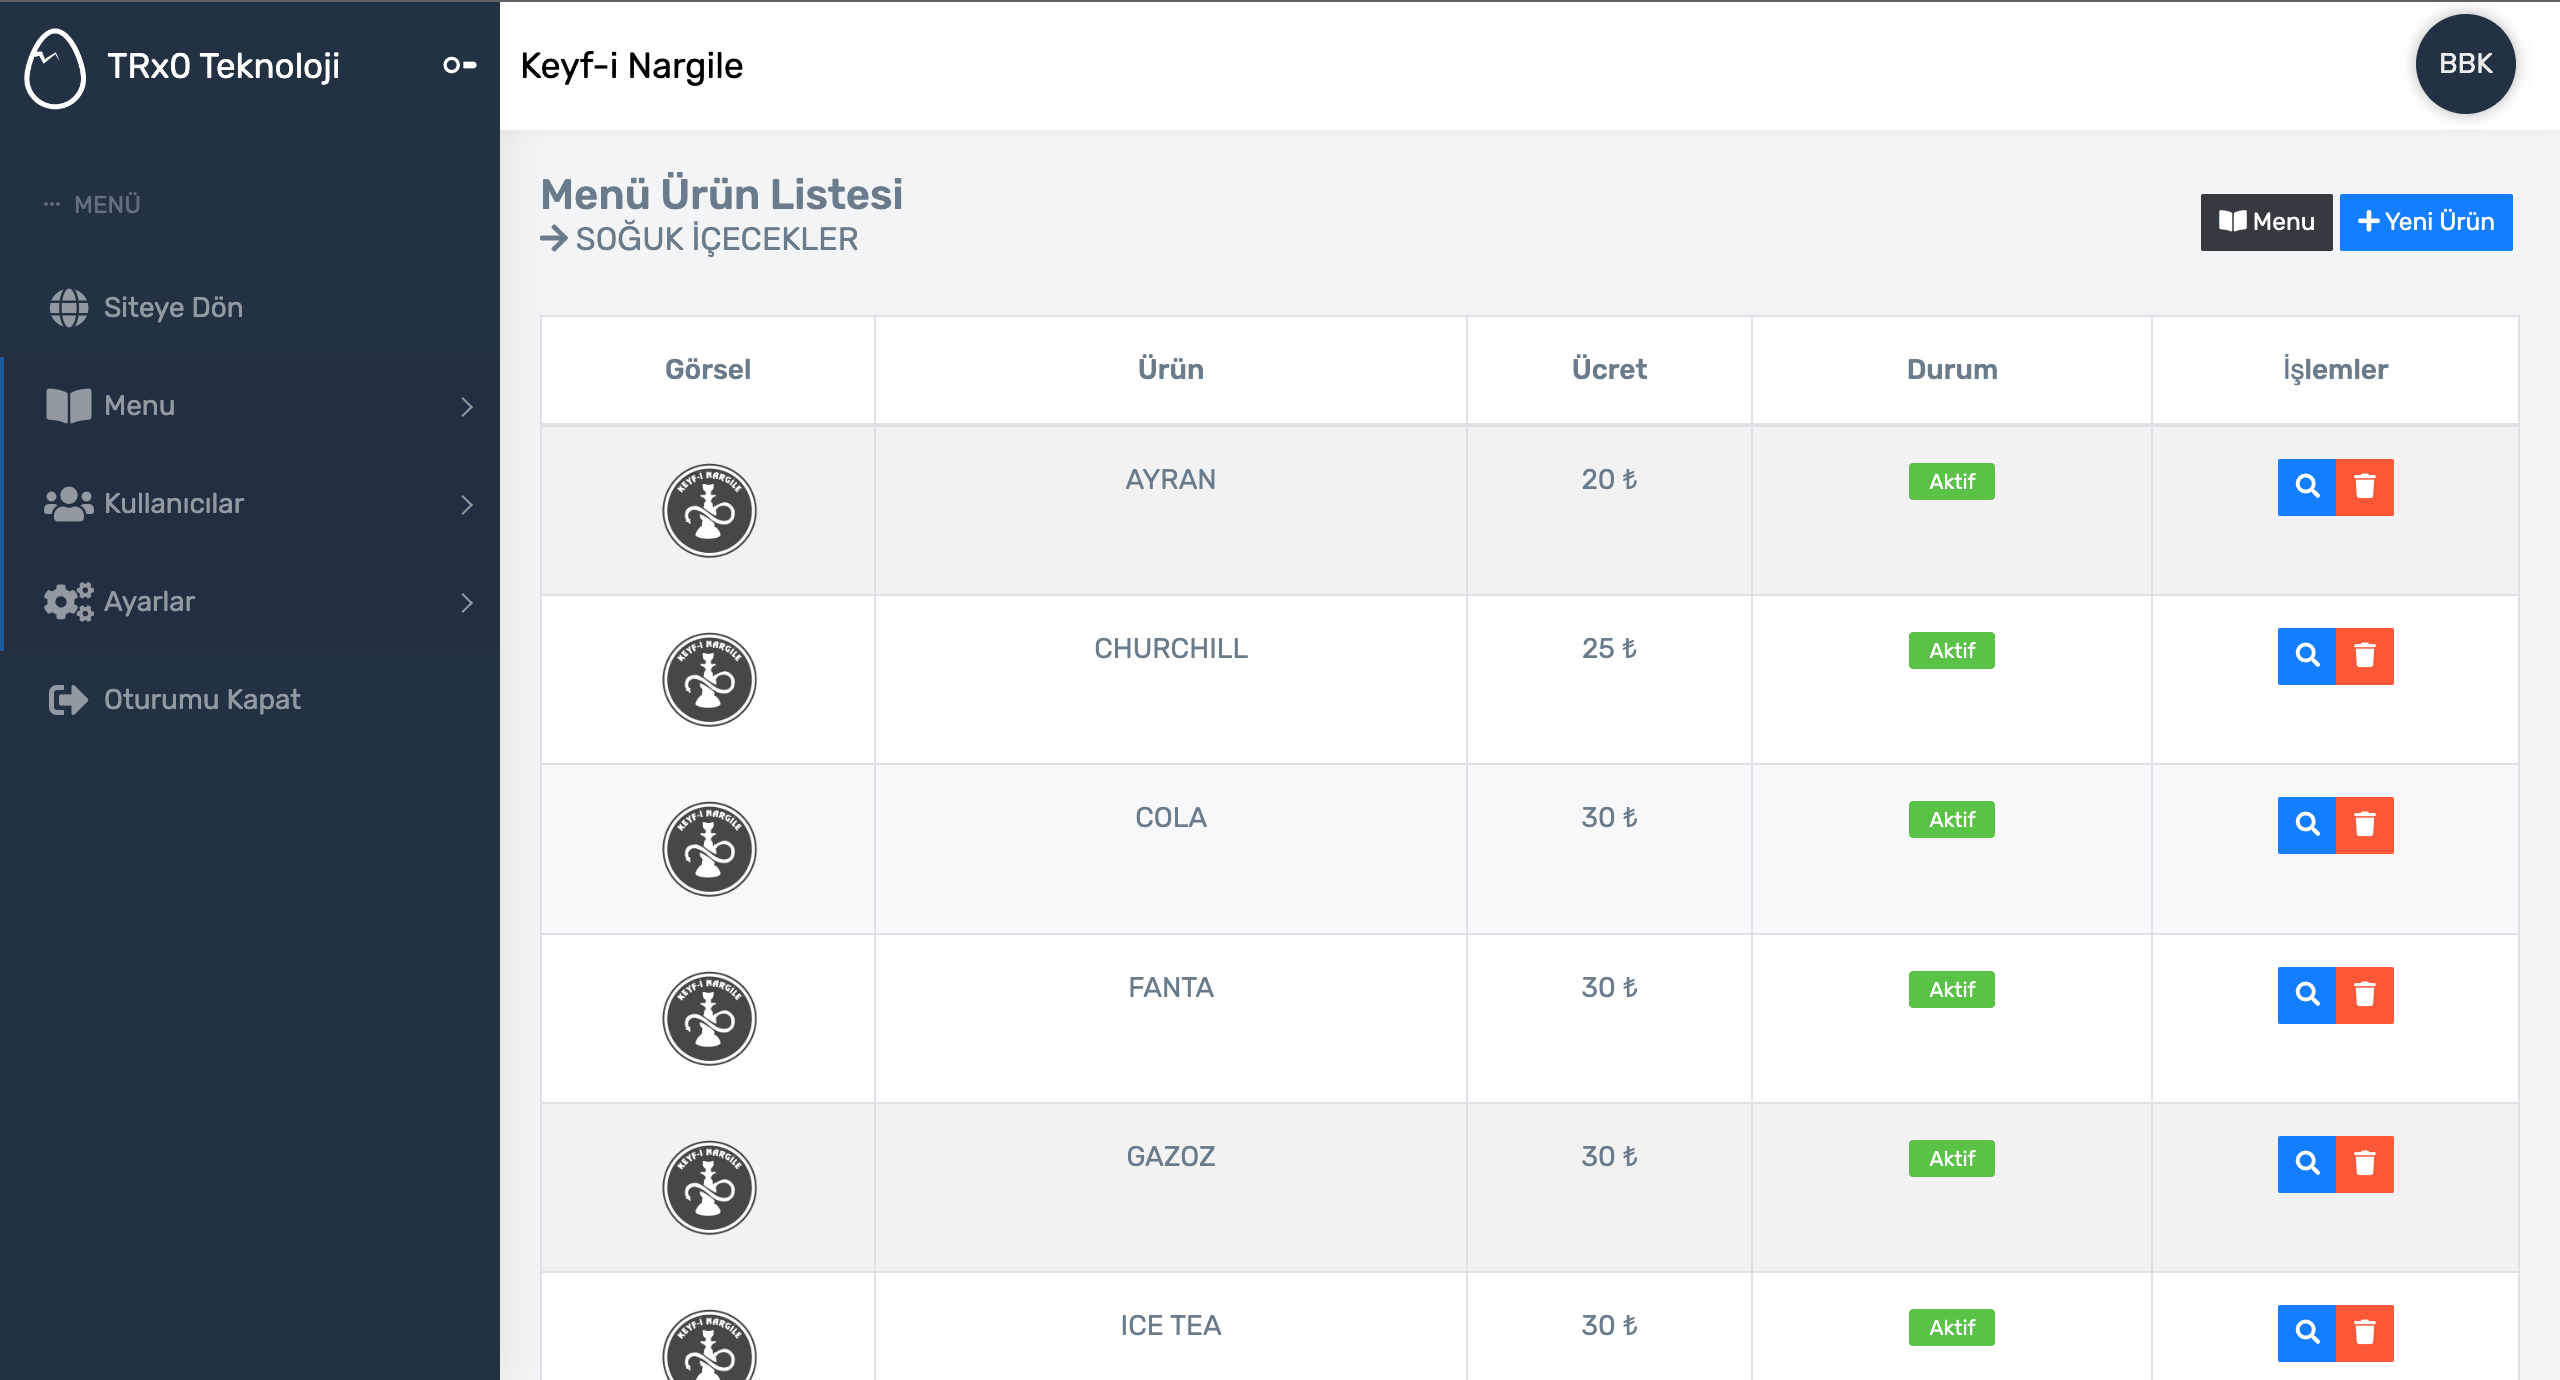The image size is (2560, 1380).
Task: Toggle the Aktif status badge for AYRAN
Action: tap(1951, 481)
